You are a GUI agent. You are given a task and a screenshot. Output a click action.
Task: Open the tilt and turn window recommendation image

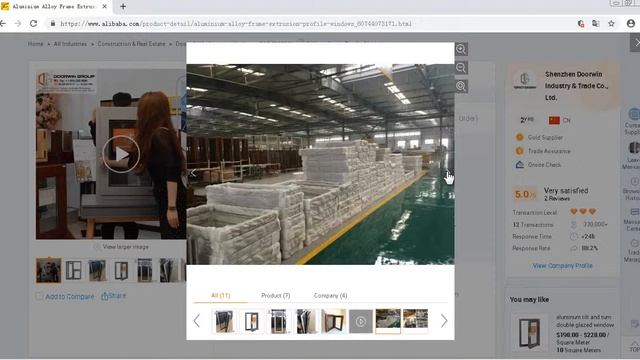point(529,333)
